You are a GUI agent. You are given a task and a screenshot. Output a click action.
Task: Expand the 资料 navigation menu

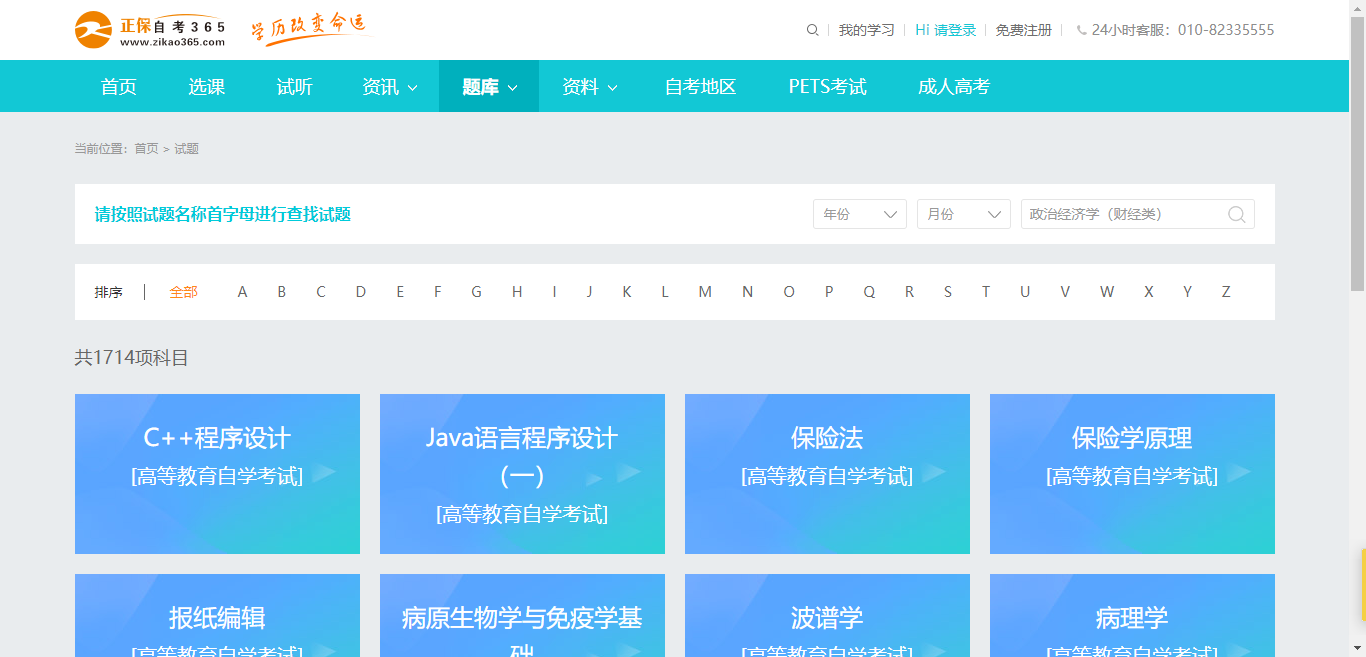coord(589,87)
